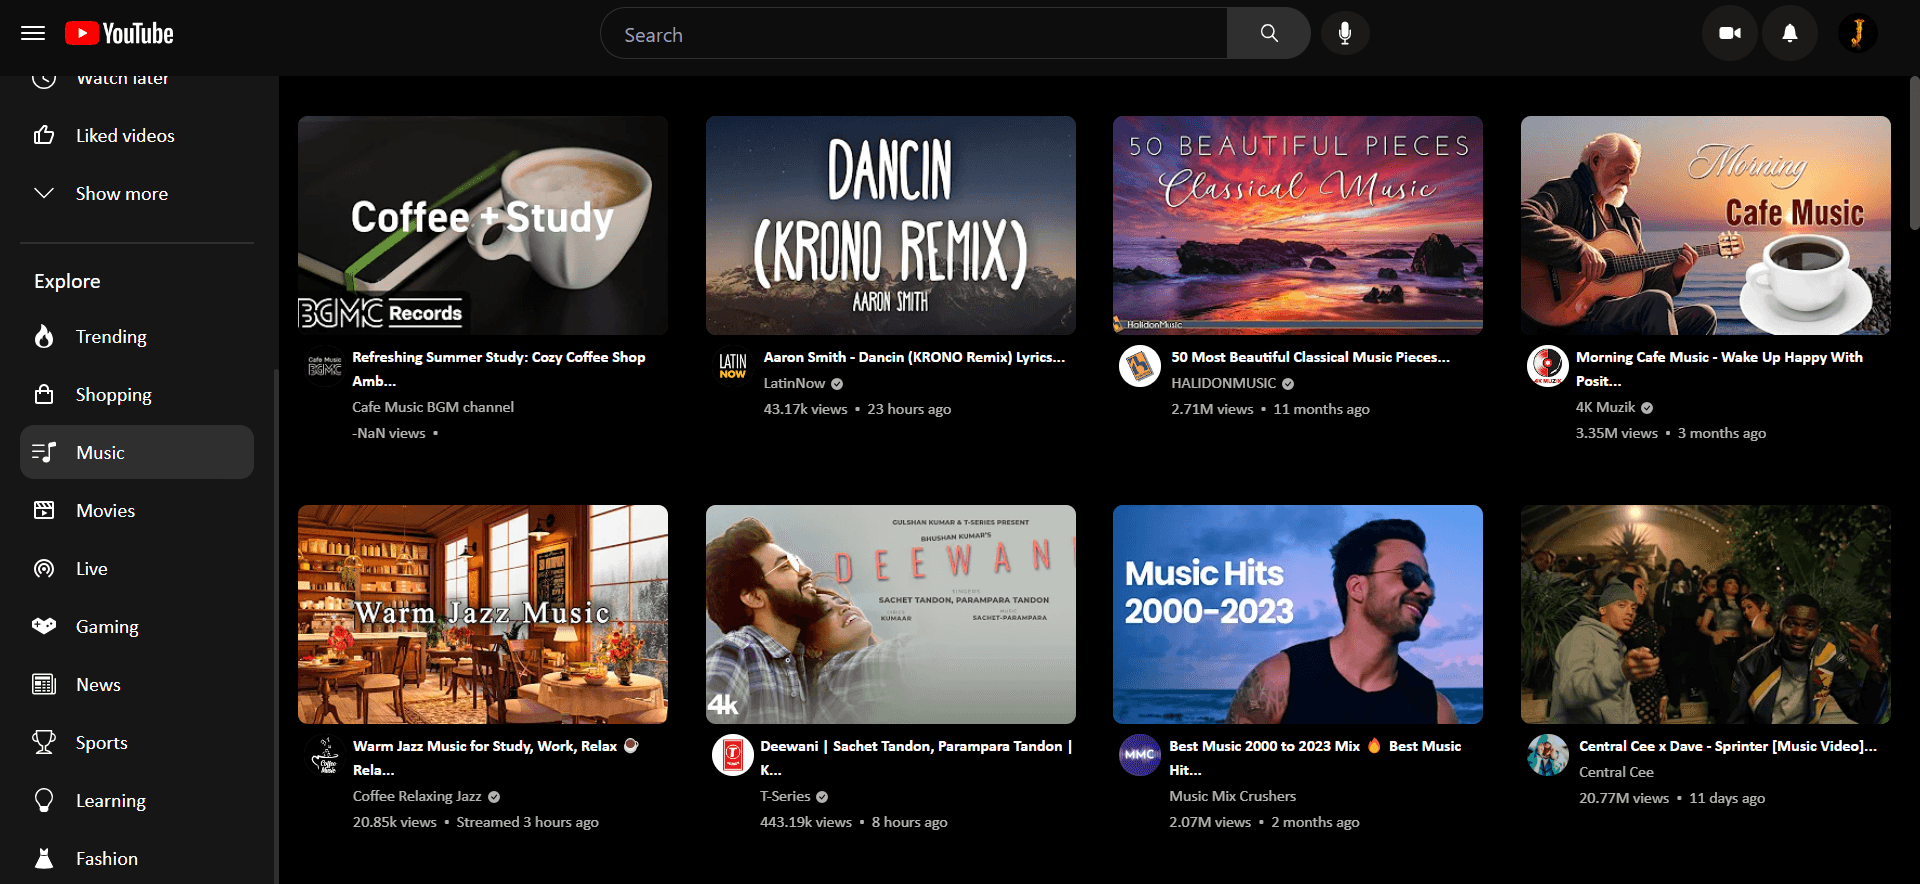Play Deewani 4k thumbnail
Screen dimensions: 1920x884
tap(891, 614)
